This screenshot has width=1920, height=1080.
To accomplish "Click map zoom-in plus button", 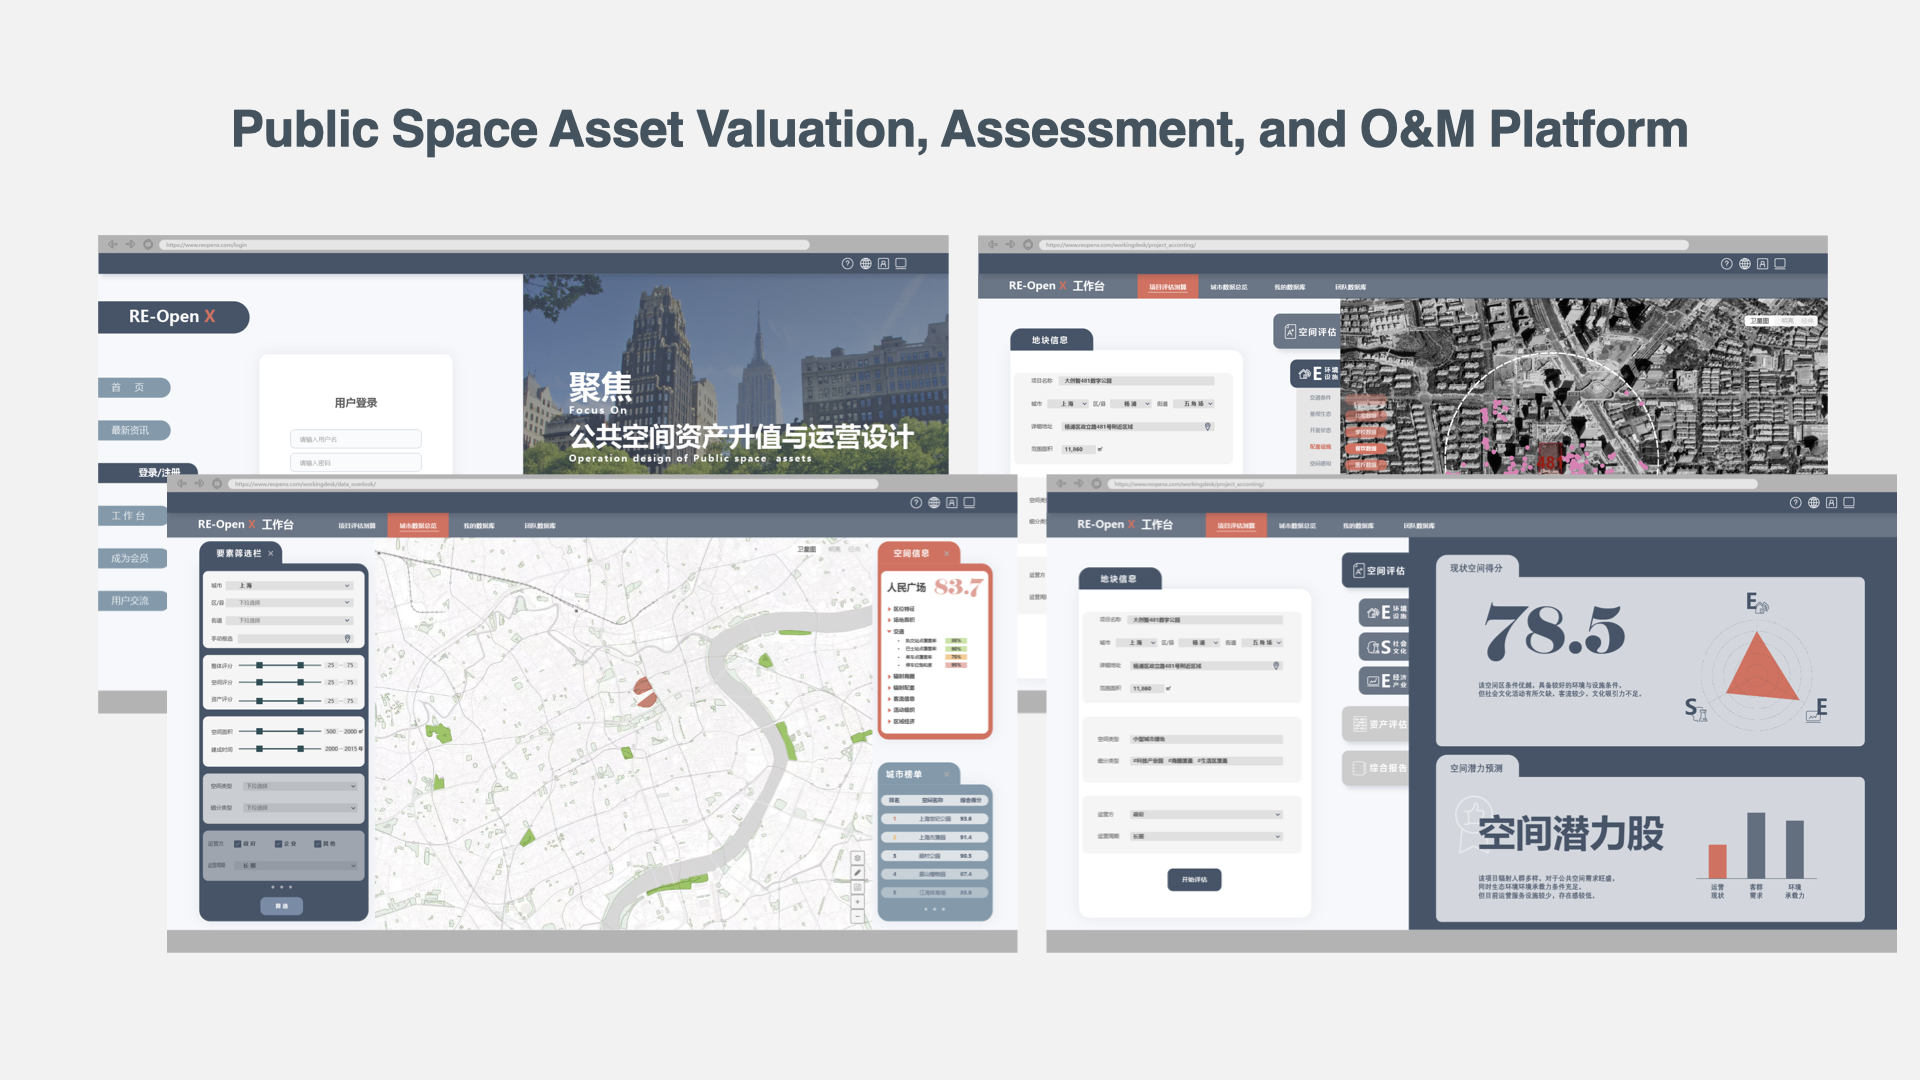I will click(857, 902).
